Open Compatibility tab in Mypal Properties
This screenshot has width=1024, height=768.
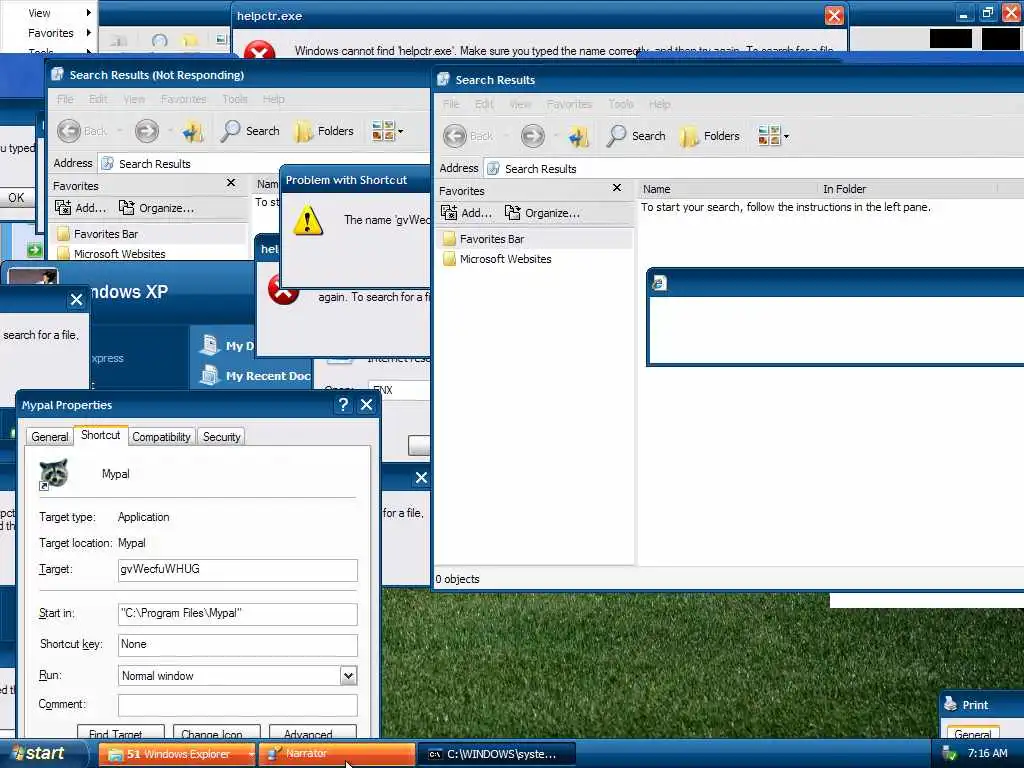[x=161, y=437]
